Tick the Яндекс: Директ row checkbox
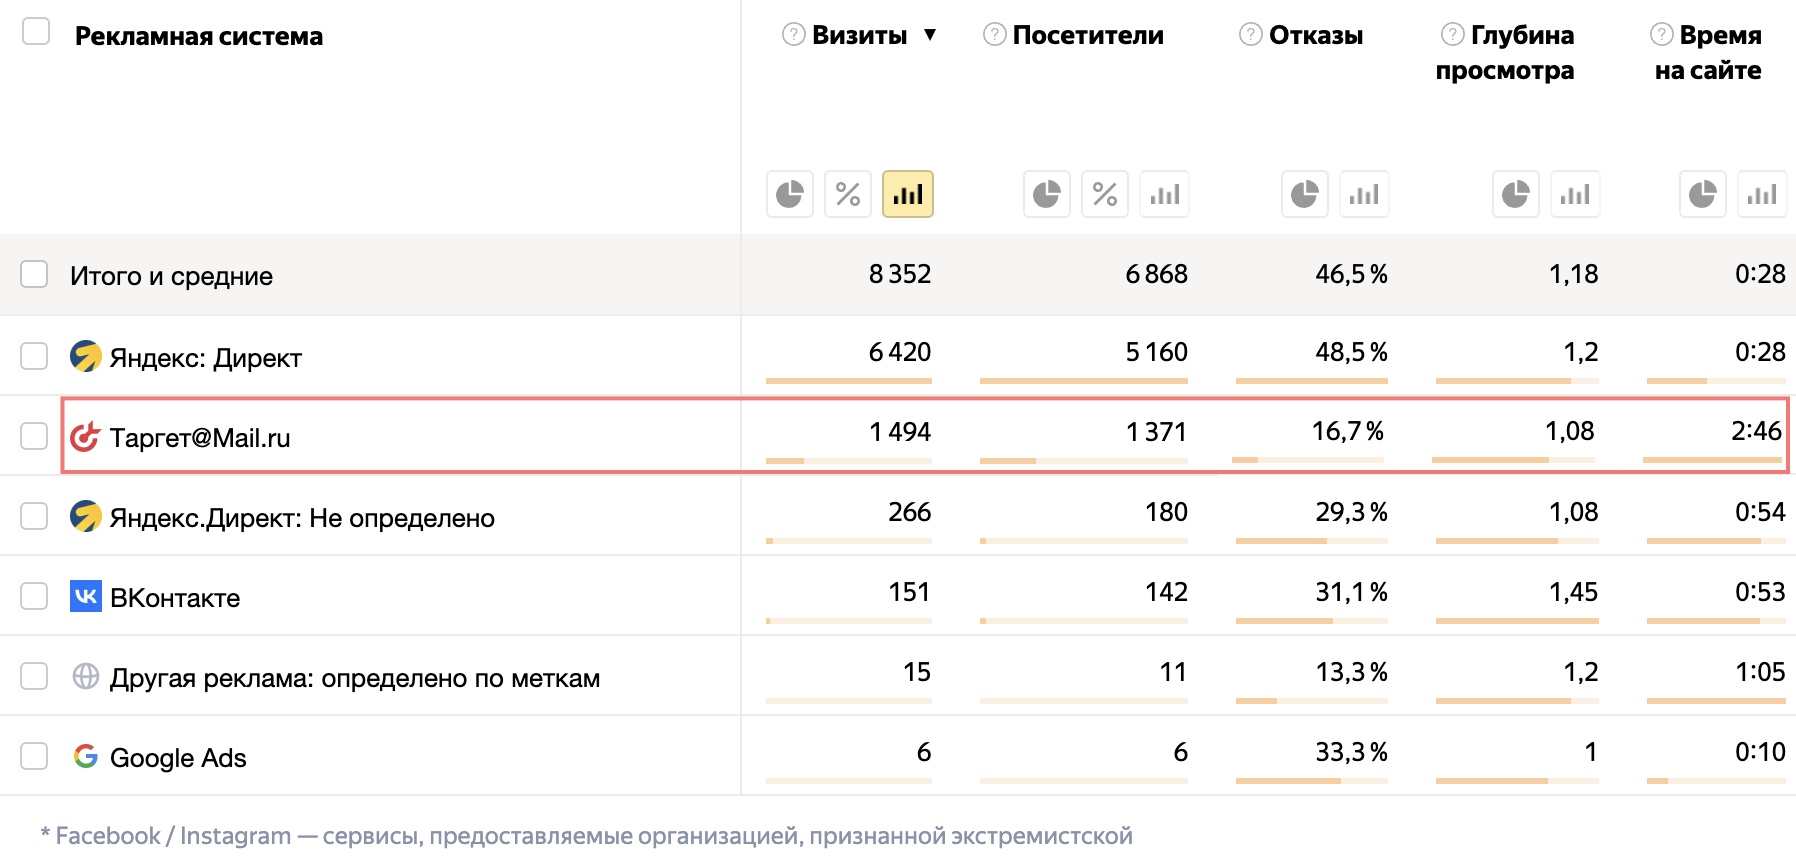Image resolution: width=1796 pixels, height=864 pixels. (35, 355)
